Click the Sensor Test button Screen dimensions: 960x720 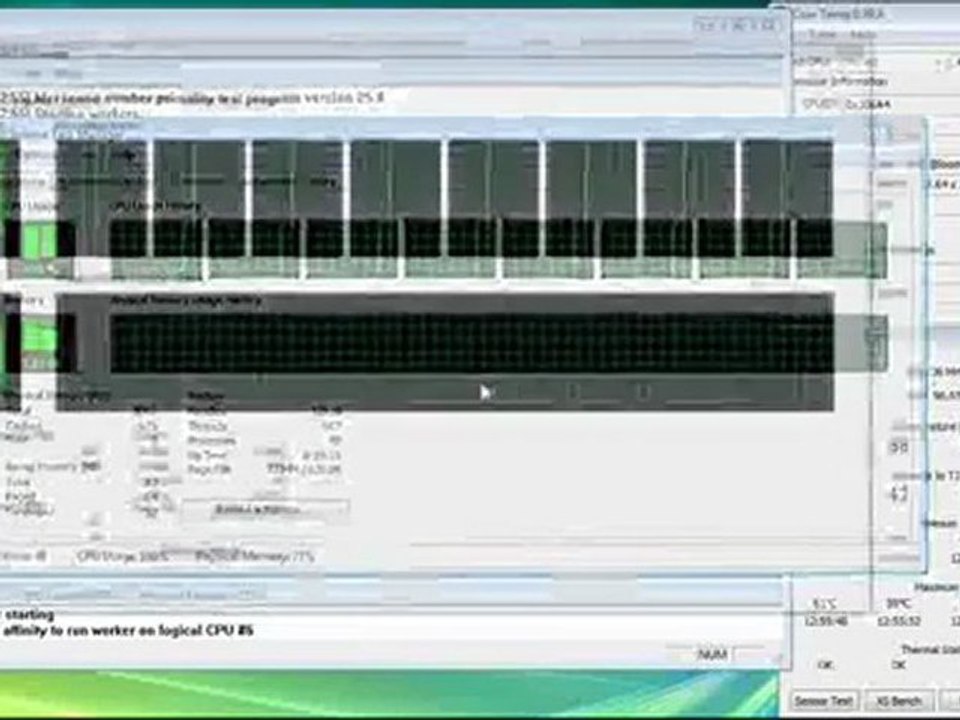[x=823, y=700]
